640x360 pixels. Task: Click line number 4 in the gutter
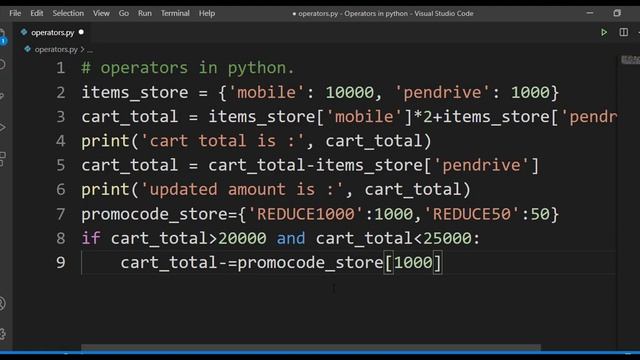point(60,141)
